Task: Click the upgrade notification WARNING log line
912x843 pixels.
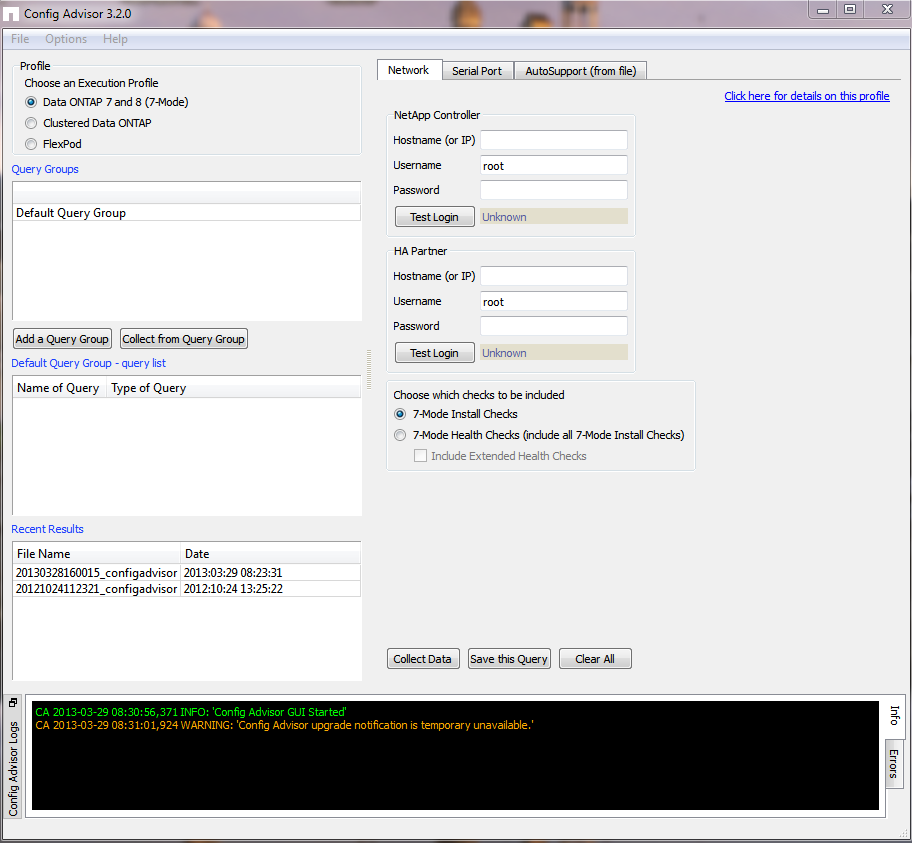Action: 284,725
